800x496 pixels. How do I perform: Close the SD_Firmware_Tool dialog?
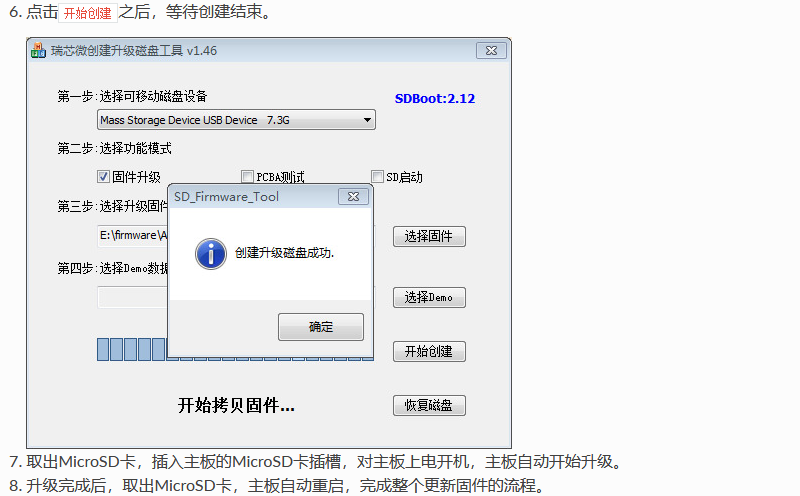[x=353, y=196]
